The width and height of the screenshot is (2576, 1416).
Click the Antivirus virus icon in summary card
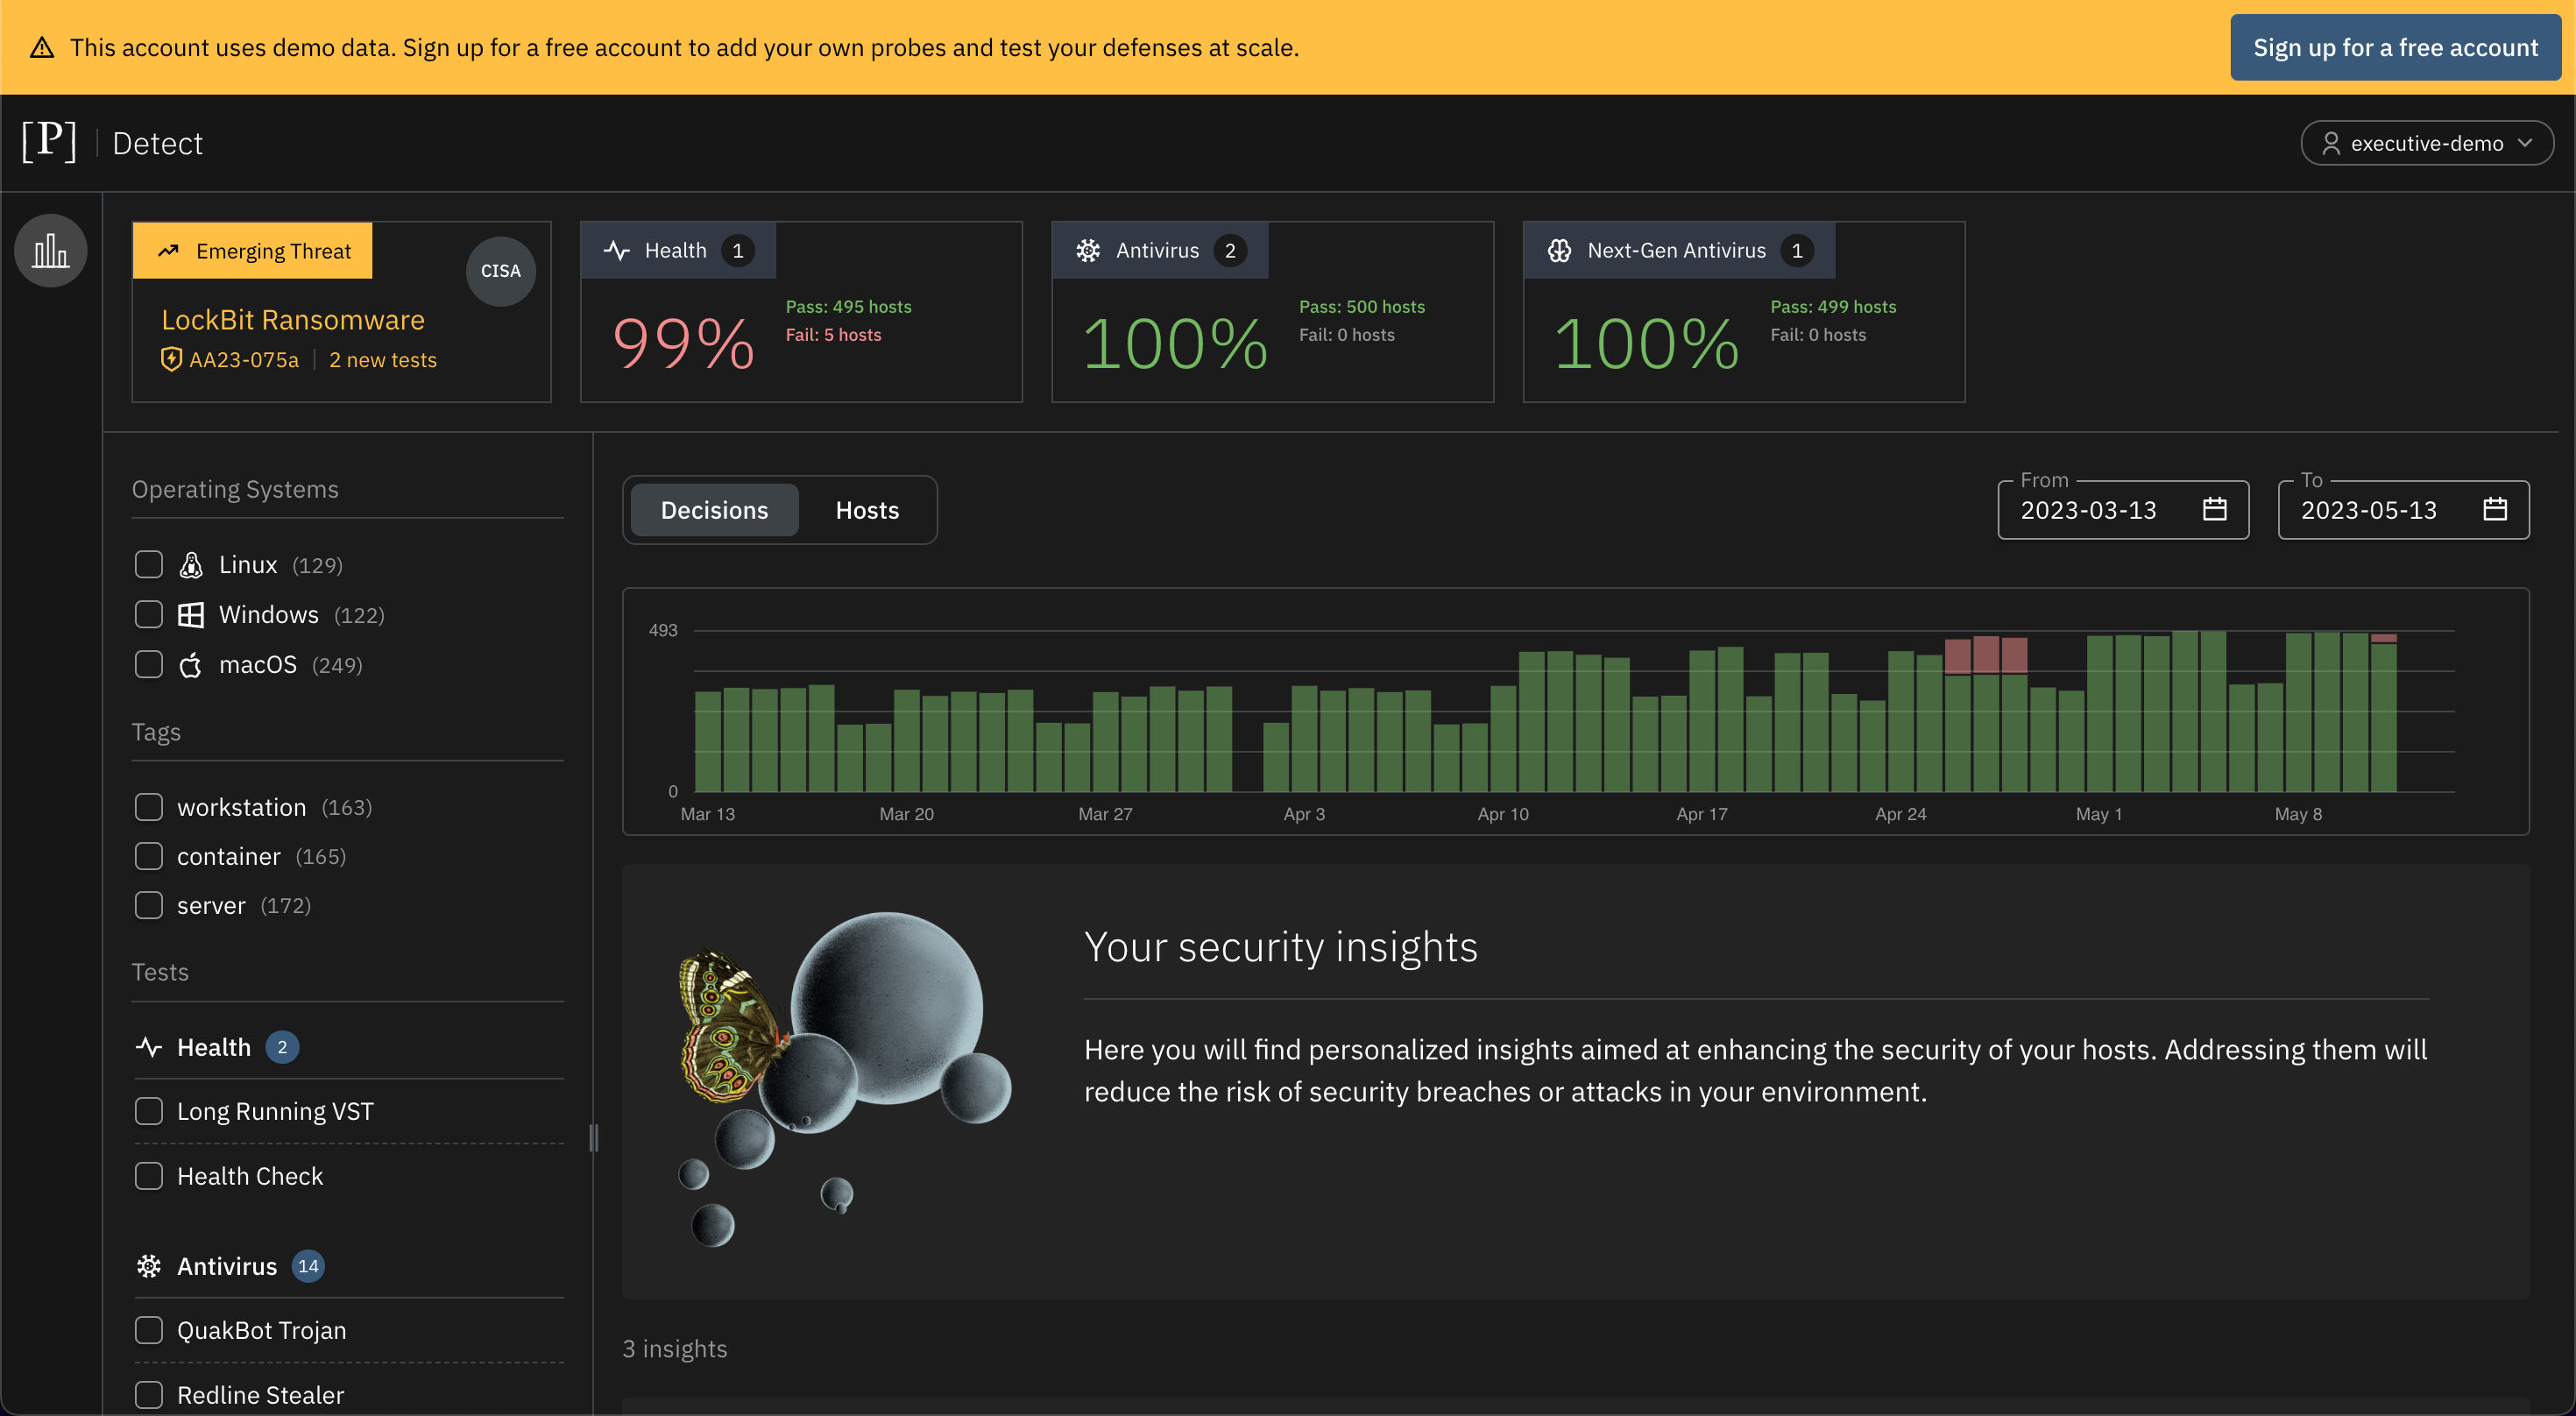(x=1088, y=251)
